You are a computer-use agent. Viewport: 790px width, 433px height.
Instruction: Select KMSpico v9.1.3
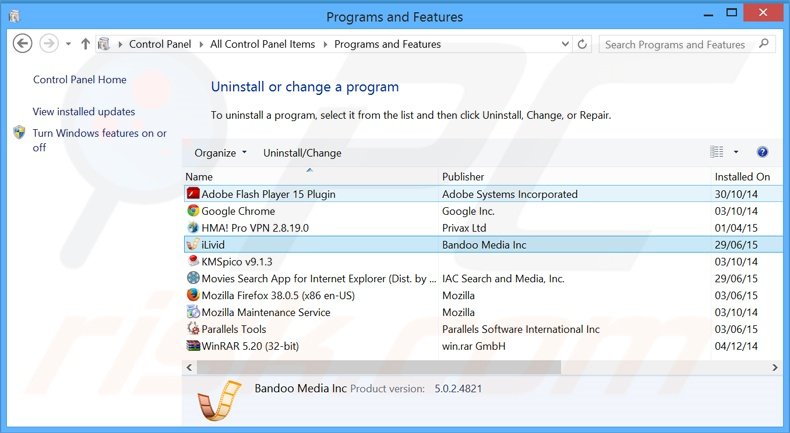[483, 261]
